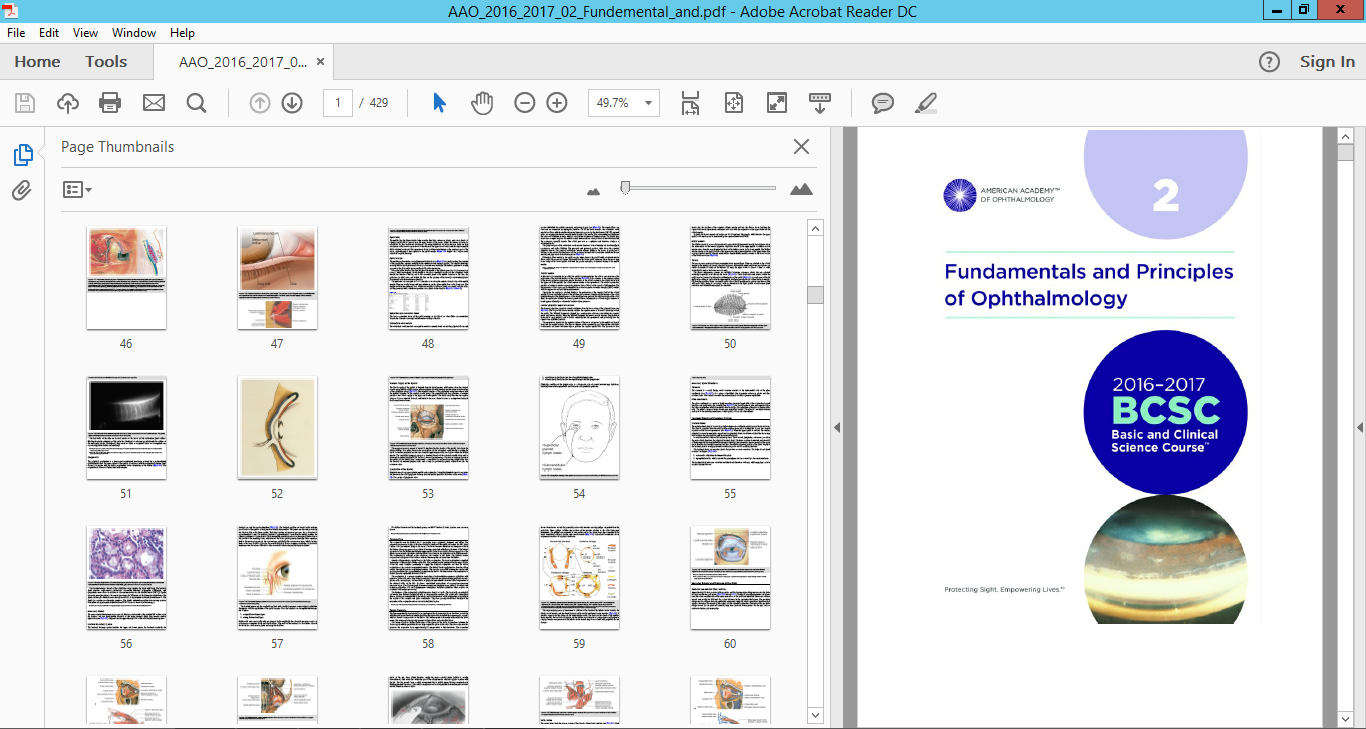Switch to the Home tab

pyautogui.click(x=37, y=62)
